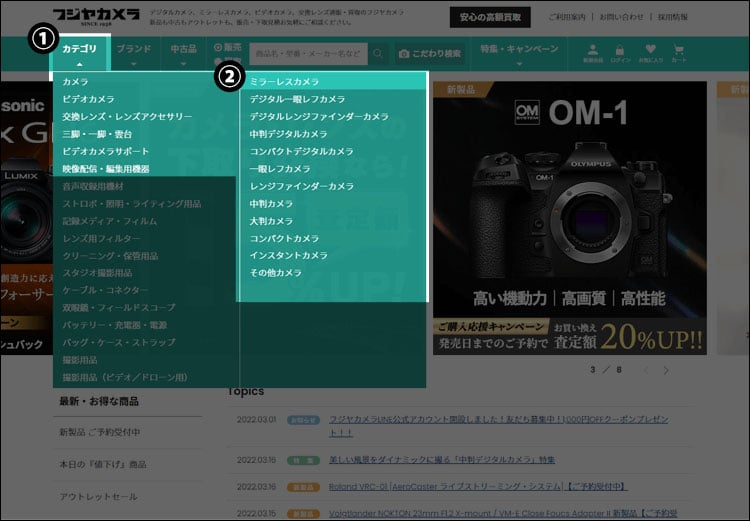This screenshot has height=521, width=750.
Task: Click the 安心の高額買取 button
Action: 490,17
